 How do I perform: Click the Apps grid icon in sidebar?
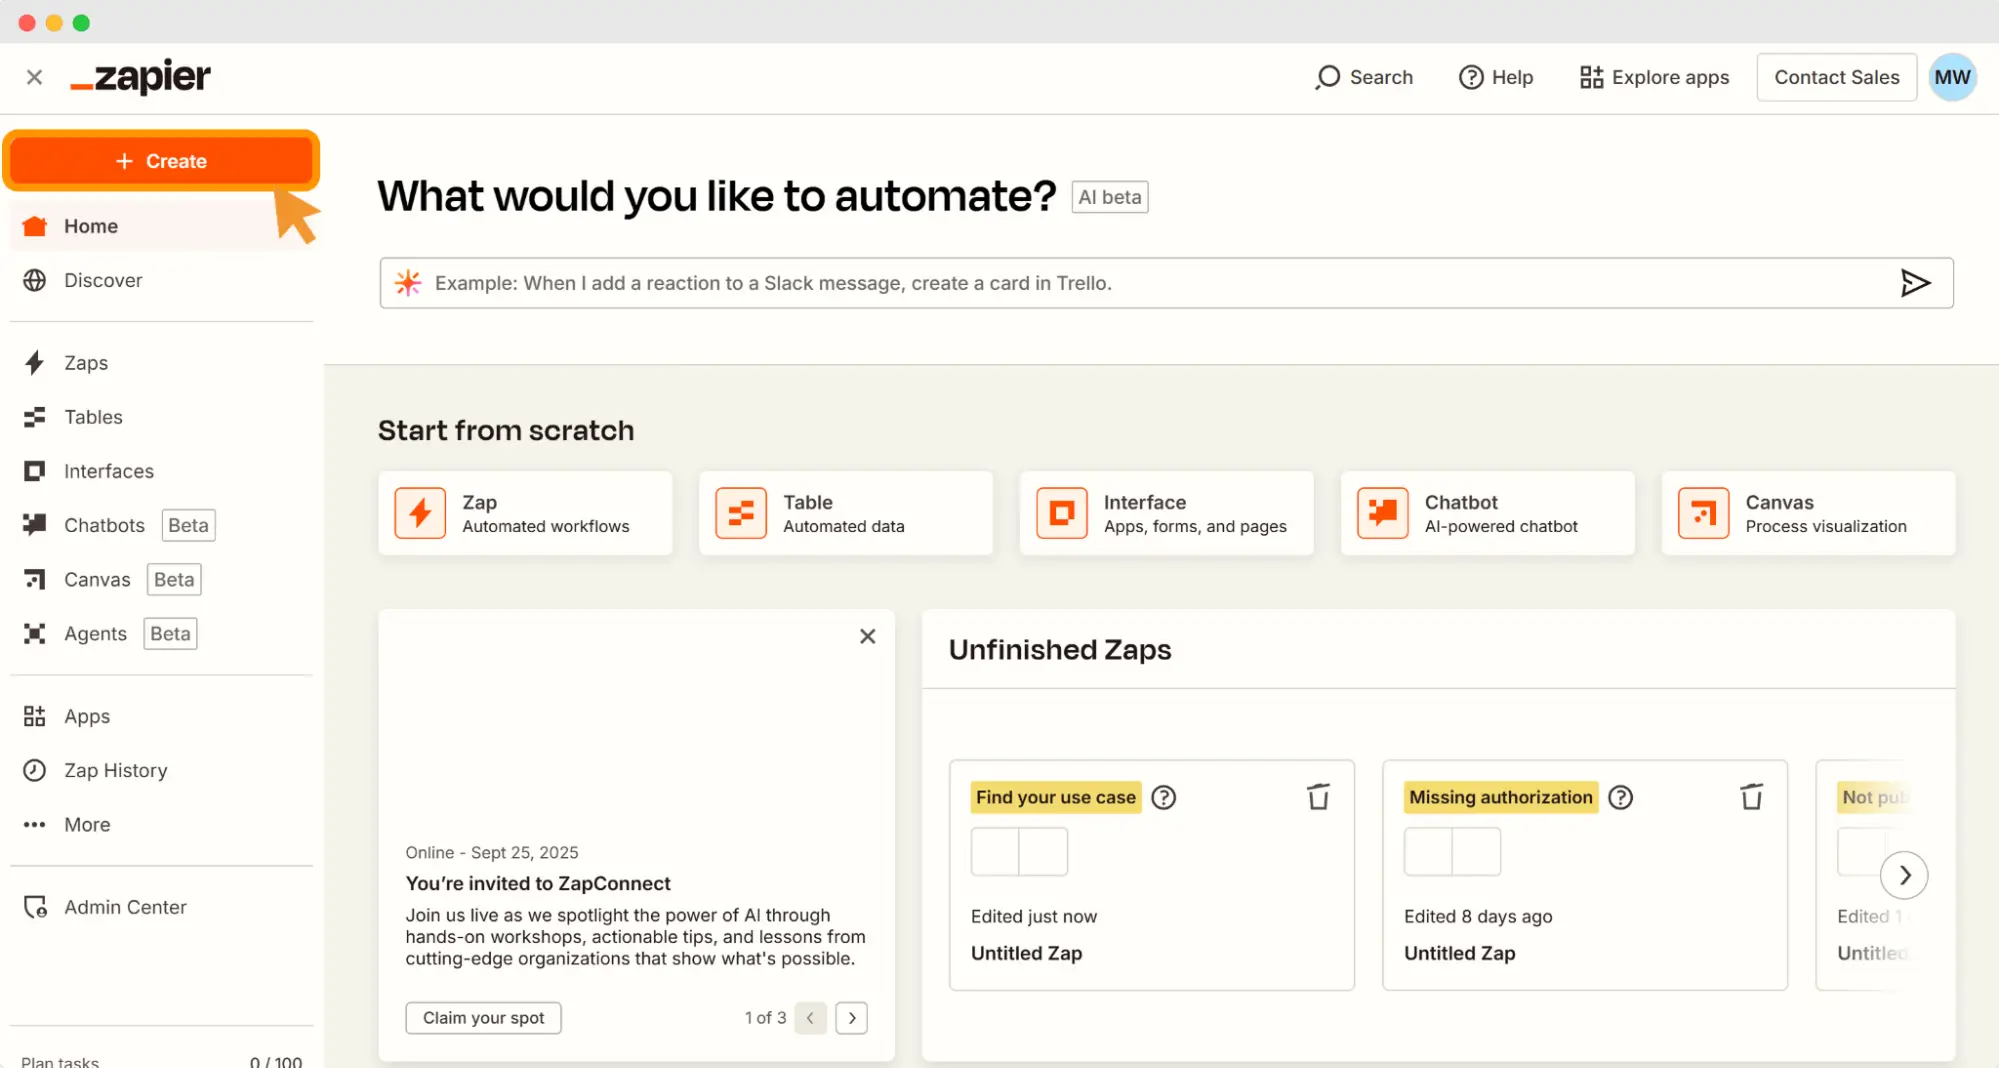tap(35, 716)
